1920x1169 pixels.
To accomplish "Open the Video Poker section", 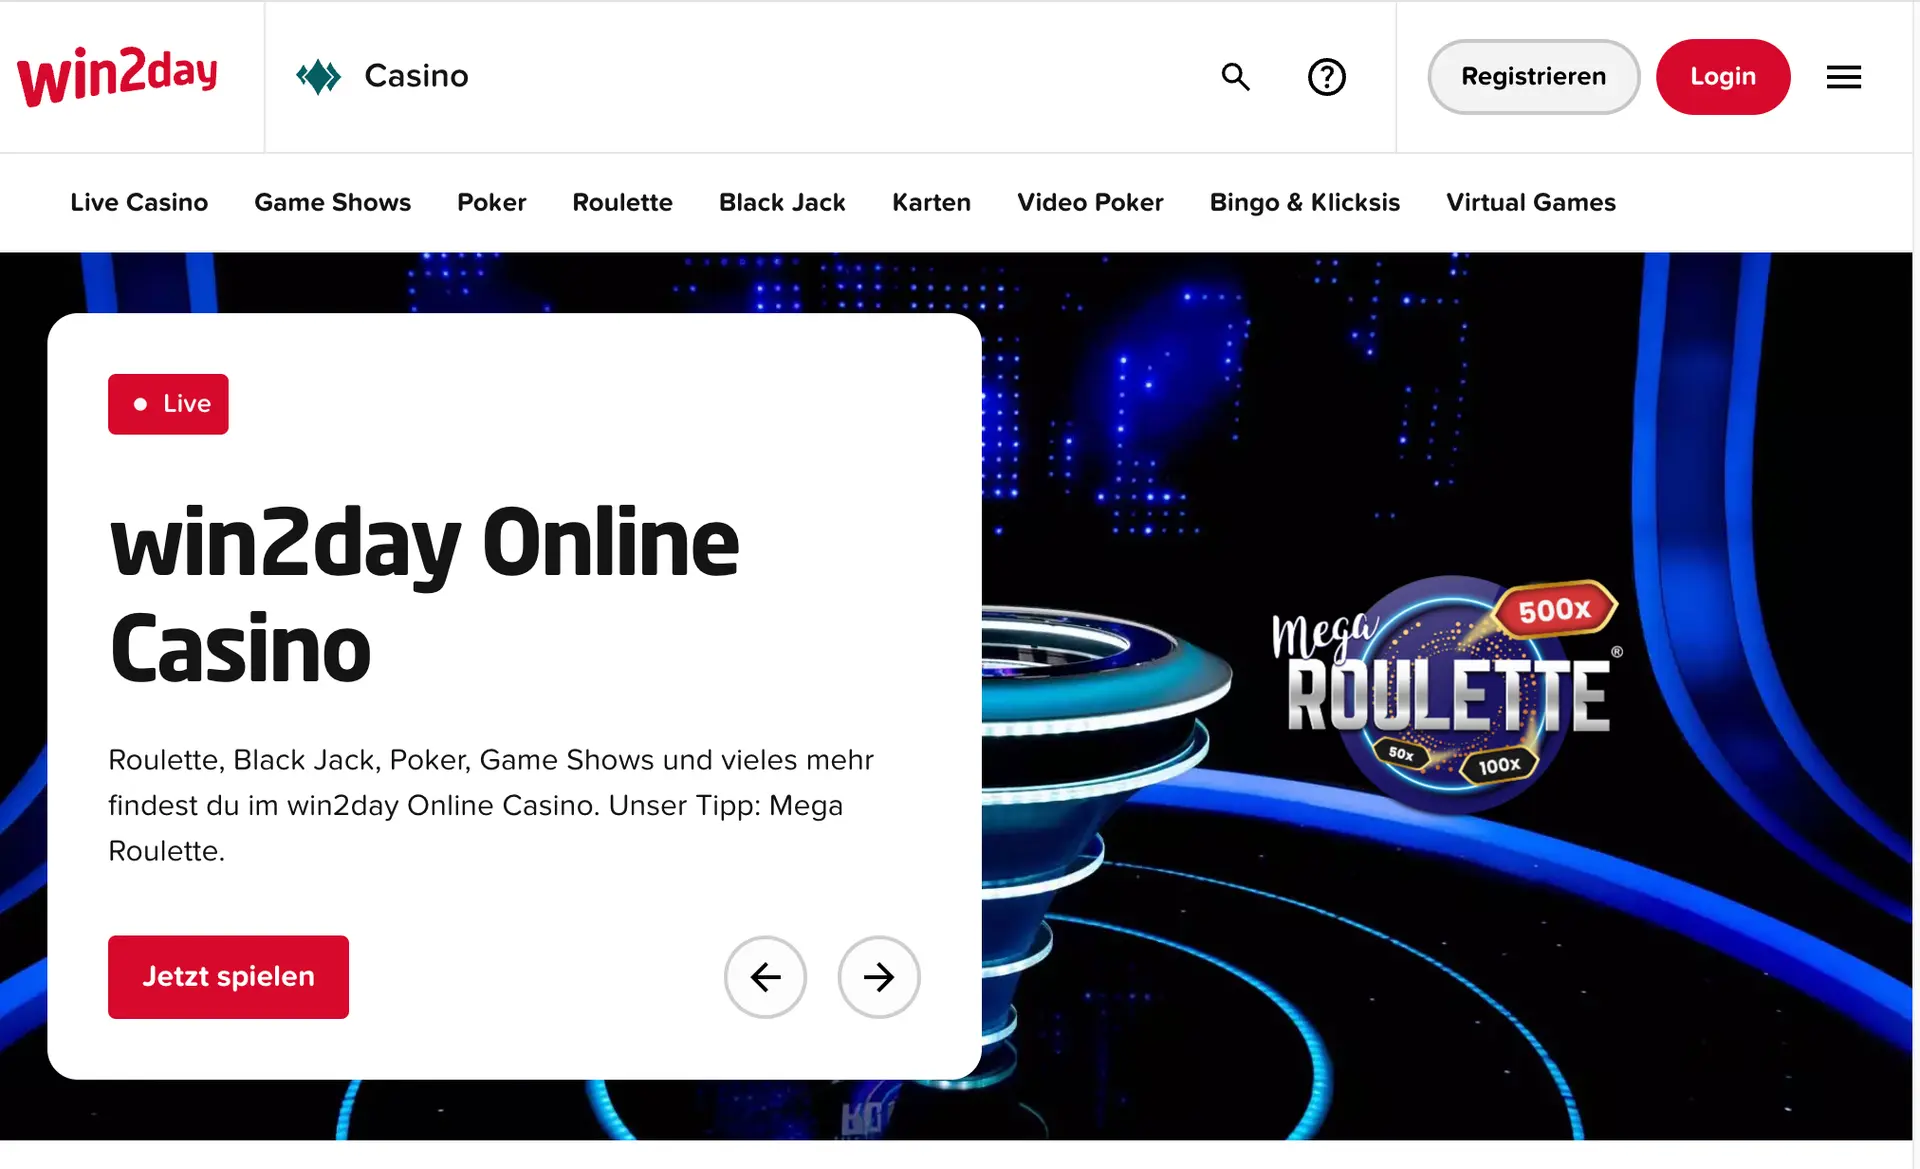I will pyautogui.click(x=1090, y=202).
